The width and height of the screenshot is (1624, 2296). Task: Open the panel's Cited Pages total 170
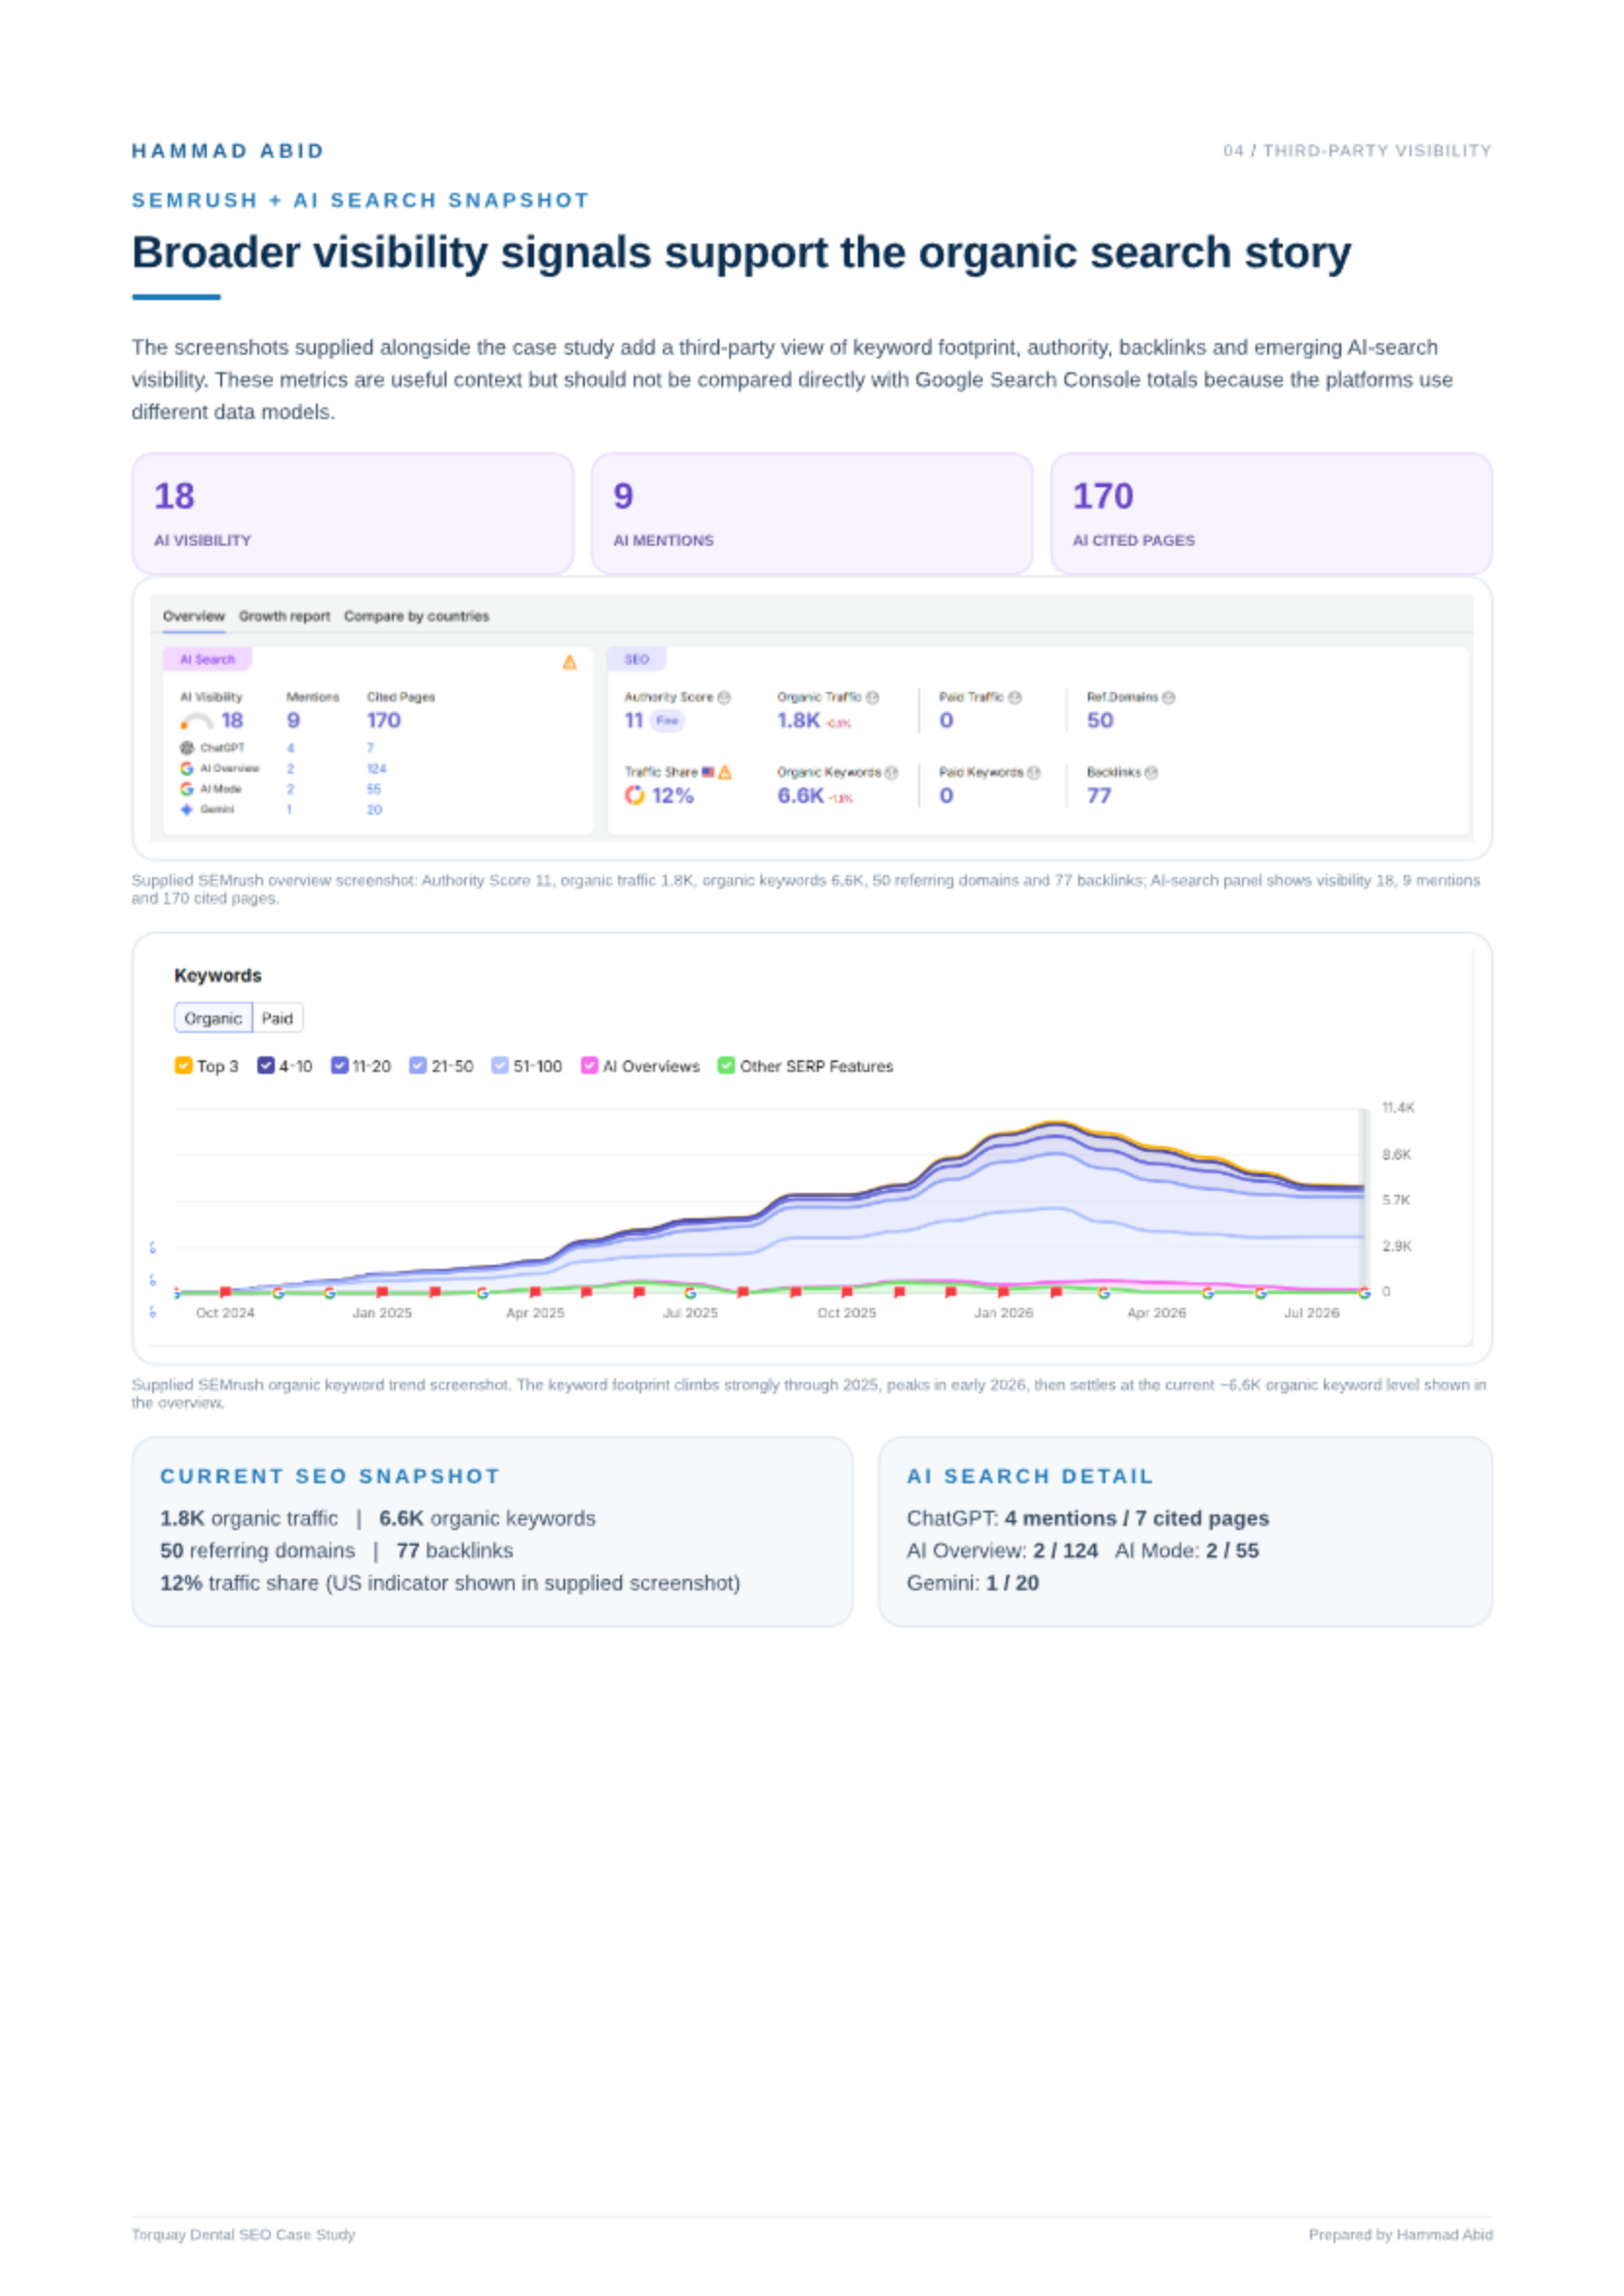384,721
